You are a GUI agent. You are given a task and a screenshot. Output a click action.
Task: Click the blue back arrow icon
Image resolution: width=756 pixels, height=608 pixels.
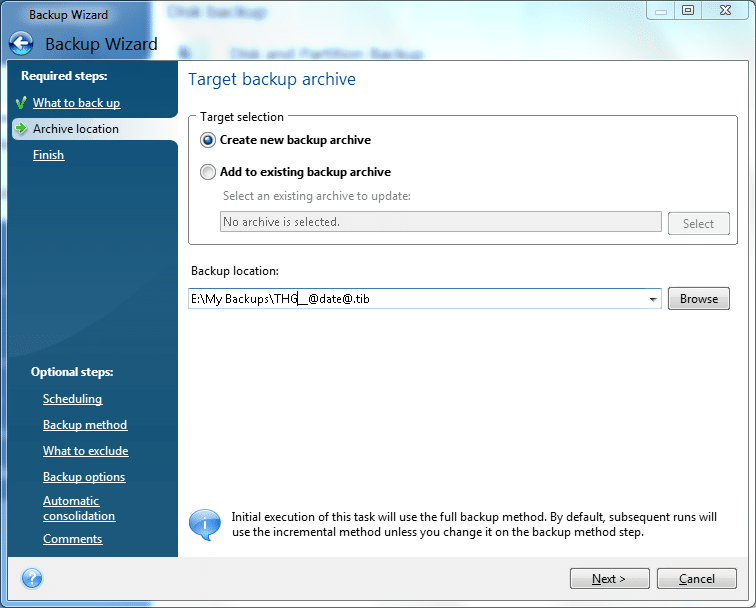(x=21, y=44)
